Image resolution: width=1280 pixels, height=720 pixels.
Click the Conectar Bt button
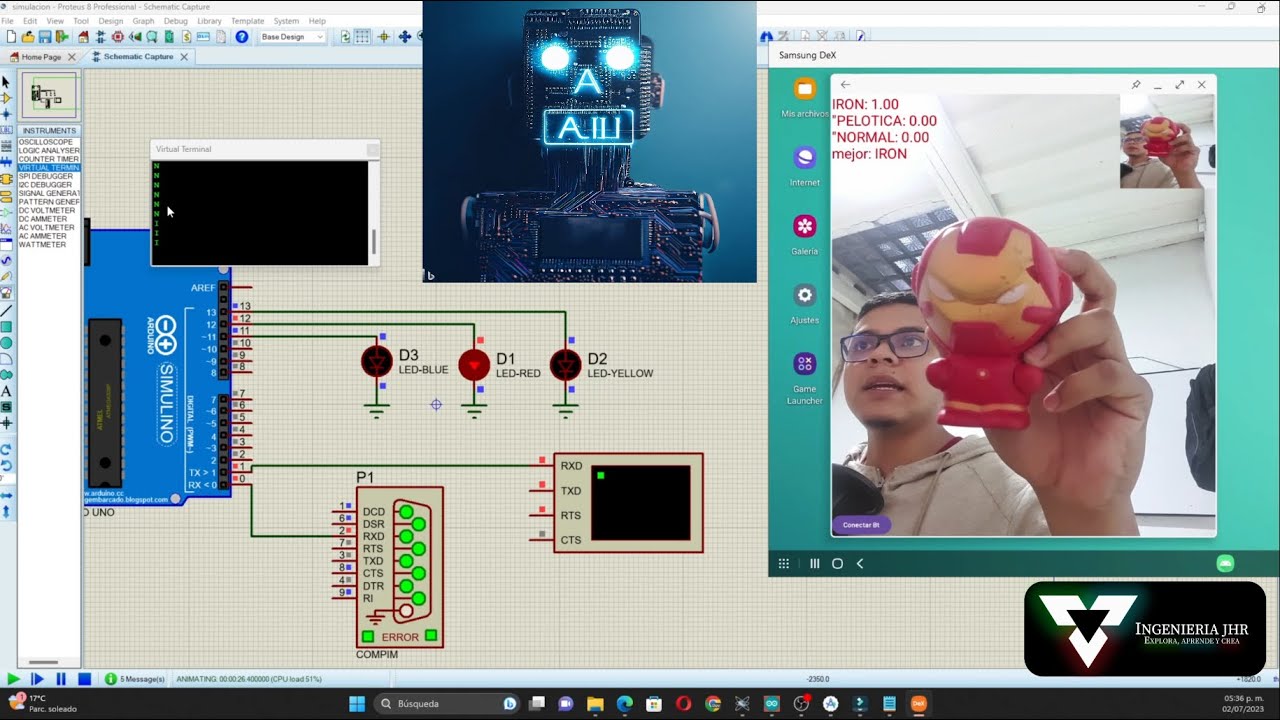click(861, 525)
